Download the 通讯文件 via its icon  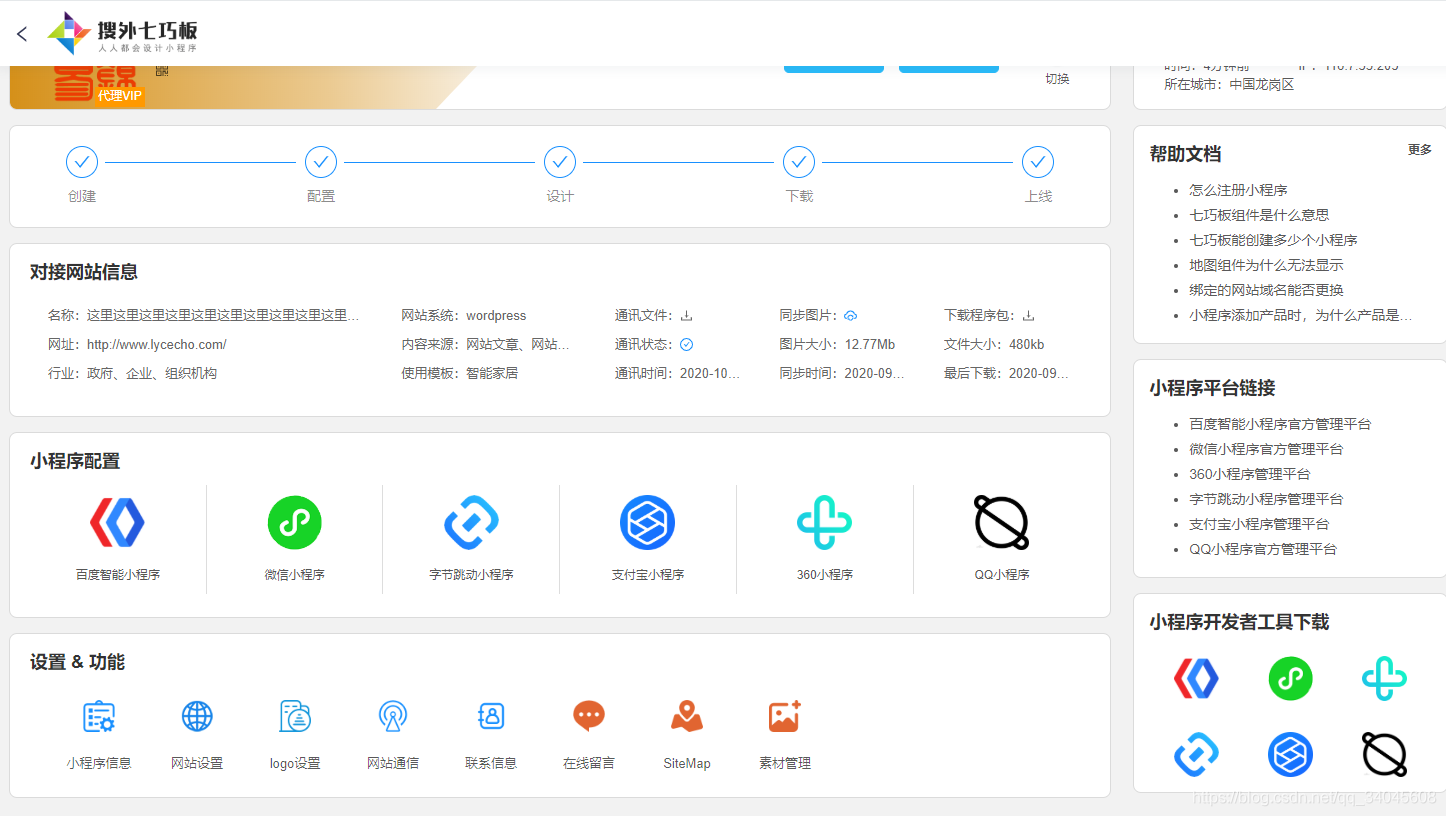[x=687, y=316]
